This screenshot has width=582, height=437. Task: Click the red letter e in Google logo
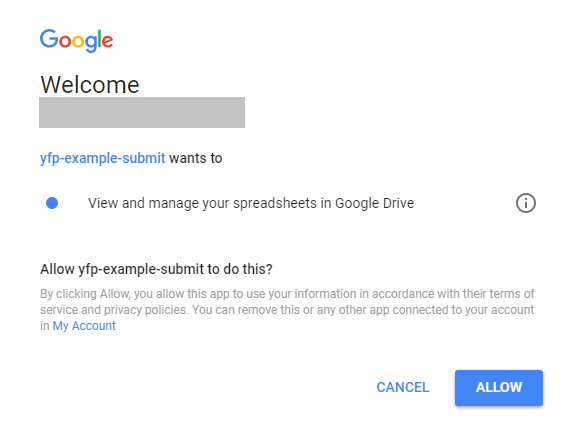[107, 42]
